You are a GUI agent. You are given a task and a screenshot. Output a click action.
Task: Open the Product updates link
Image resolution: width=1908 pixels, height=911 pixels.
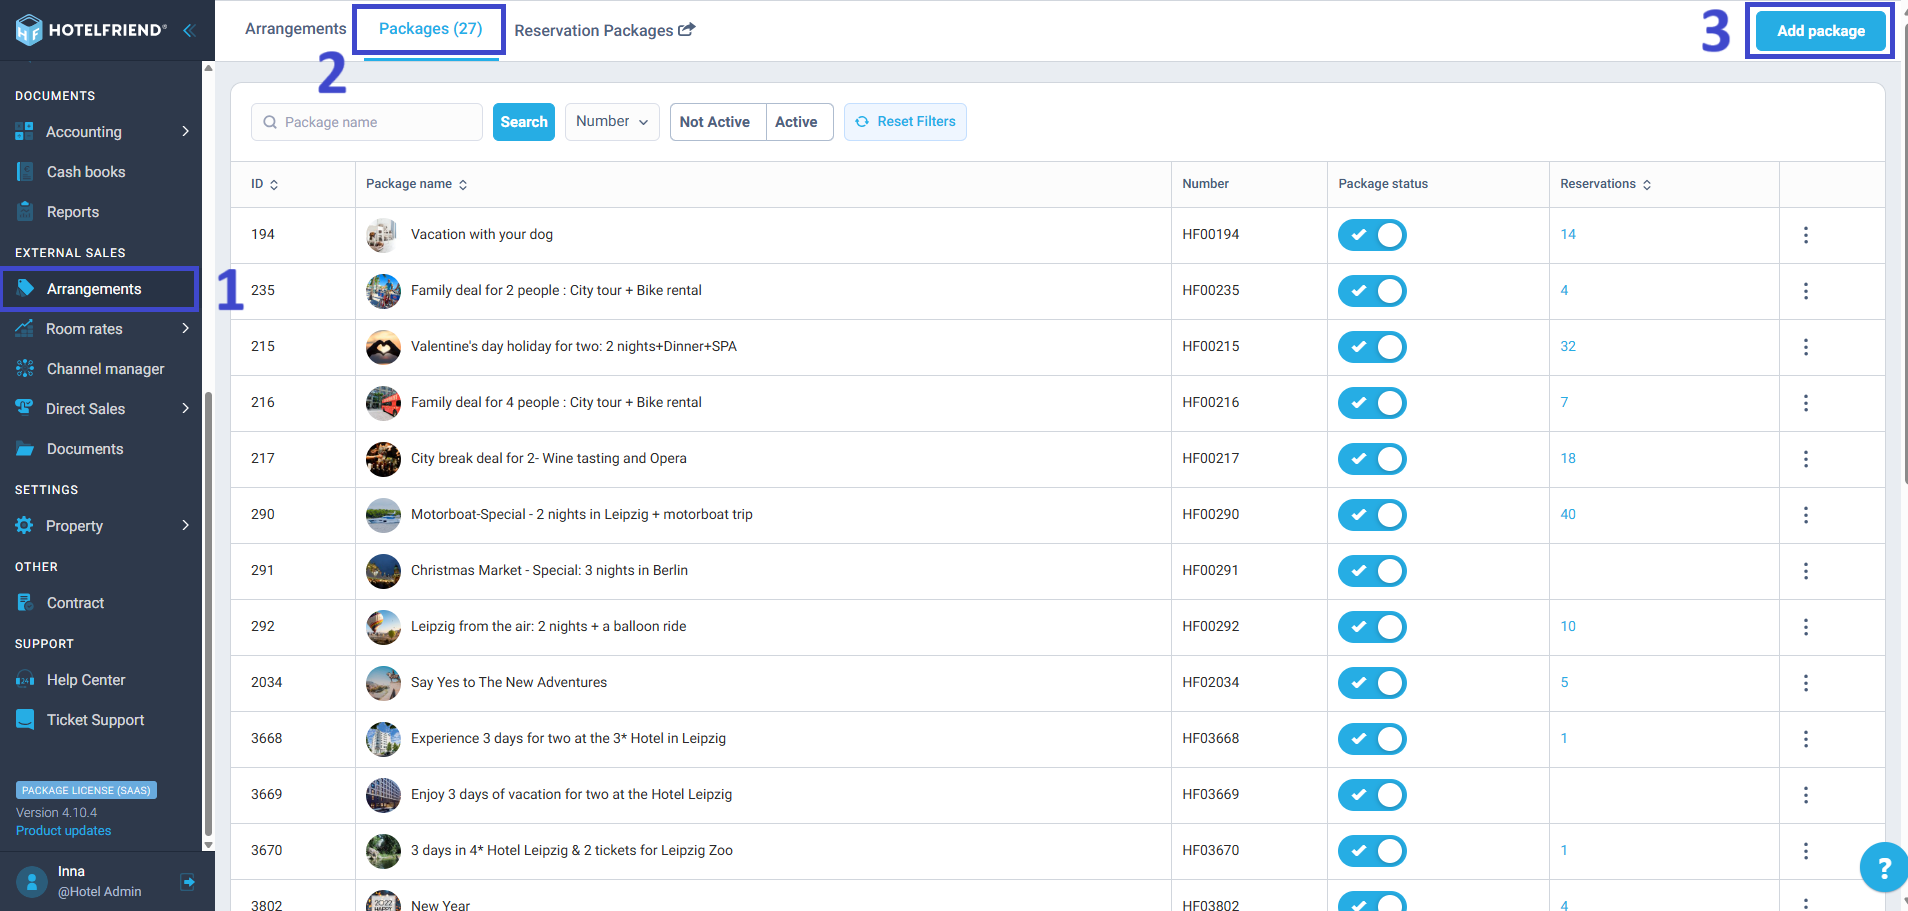pyautogui.click(x=63, y=831)
